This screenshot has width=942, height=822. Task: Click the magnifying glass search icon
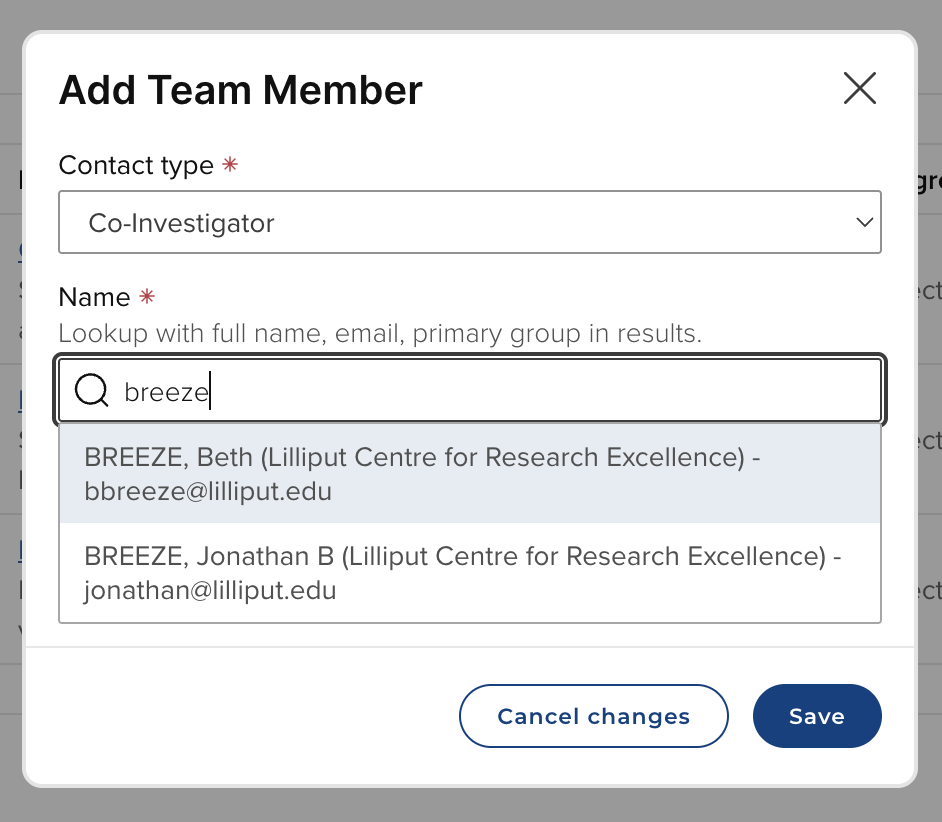coord(92,391)
